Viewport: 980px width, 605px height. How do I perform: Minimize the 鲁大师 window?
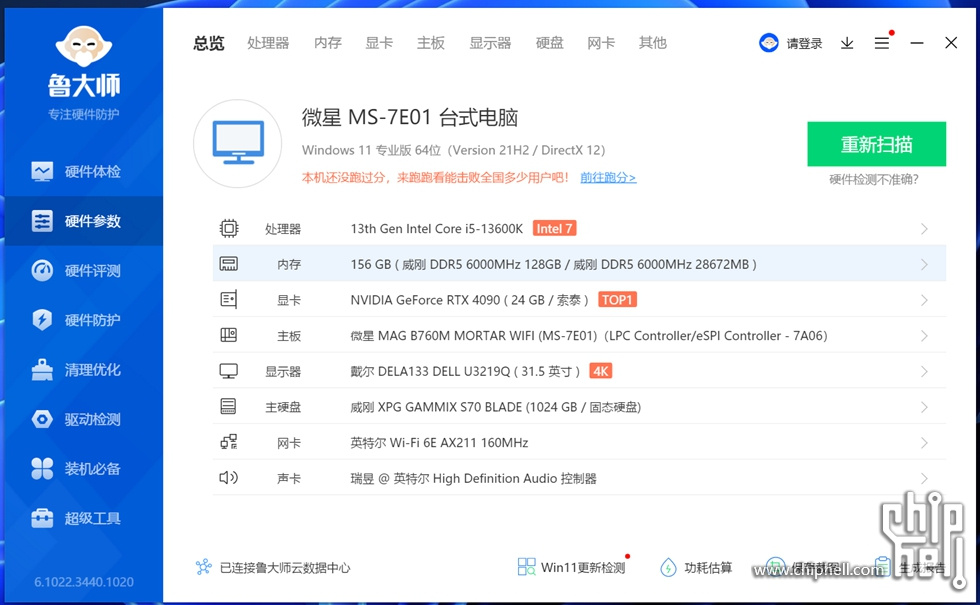(917, 43)
